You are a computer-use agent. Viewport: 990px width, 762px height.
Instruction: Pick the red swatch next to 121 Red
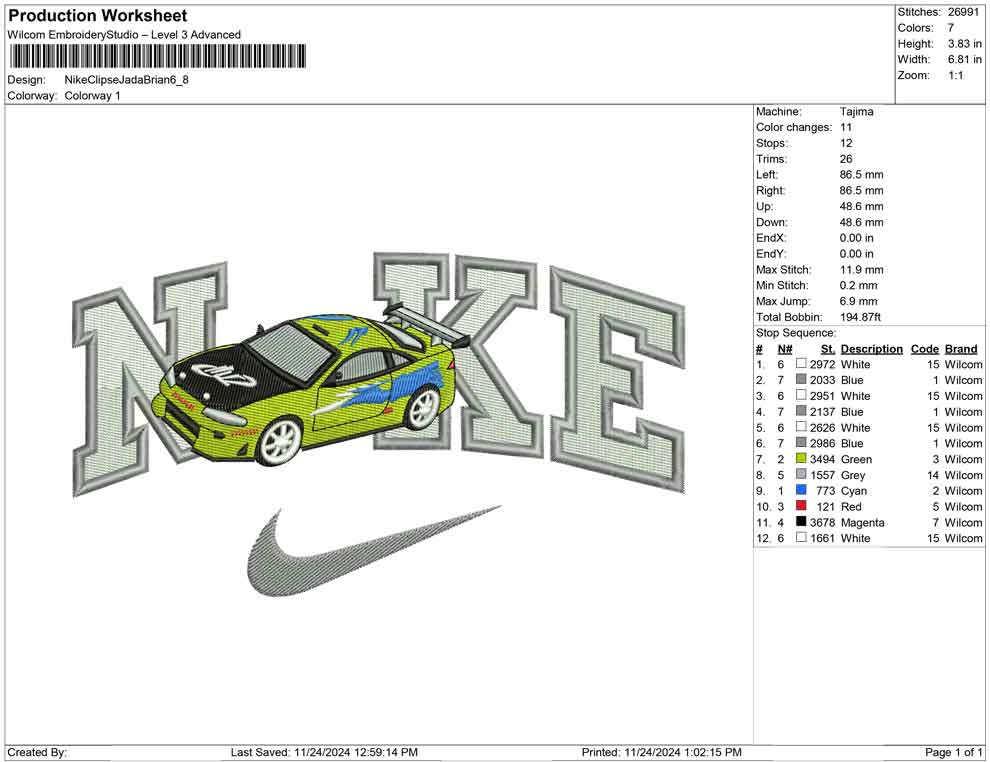point(801,506)
